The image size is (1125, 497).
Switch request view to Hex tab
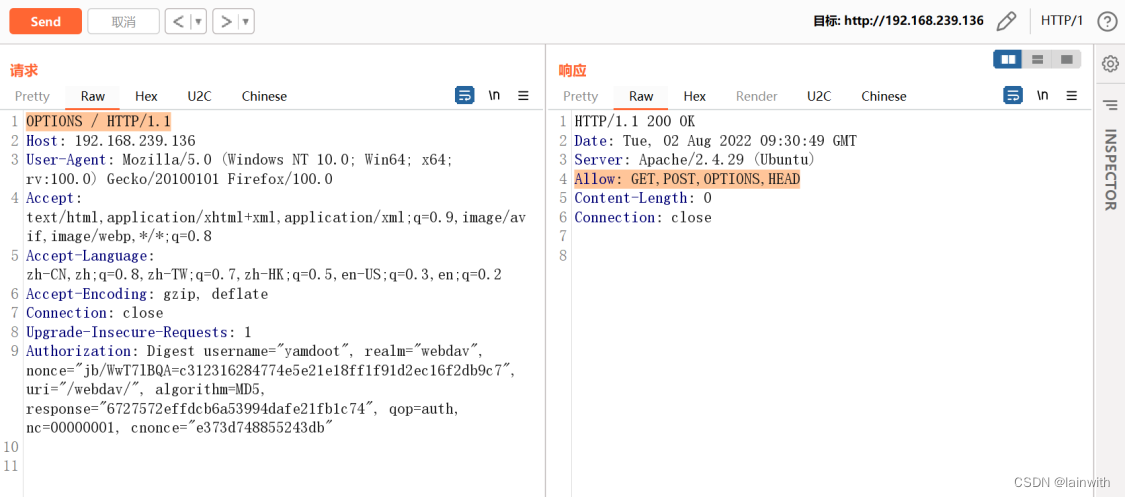(x=146, y=96)
